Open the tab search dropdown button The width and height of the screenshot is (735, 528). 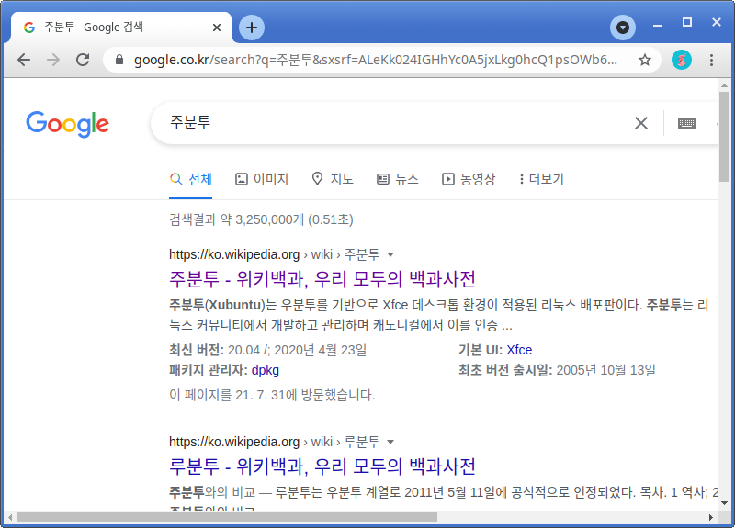click(622, 27)
